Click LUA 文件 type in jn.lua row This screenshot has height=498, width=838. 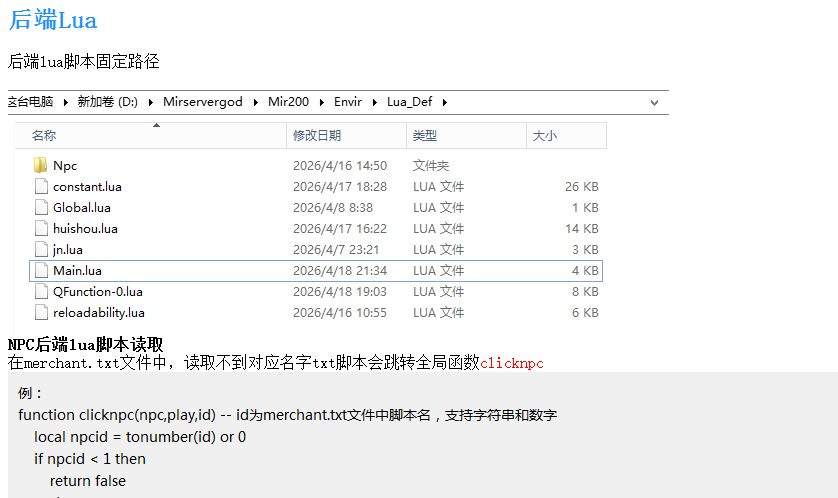[438, 250]
